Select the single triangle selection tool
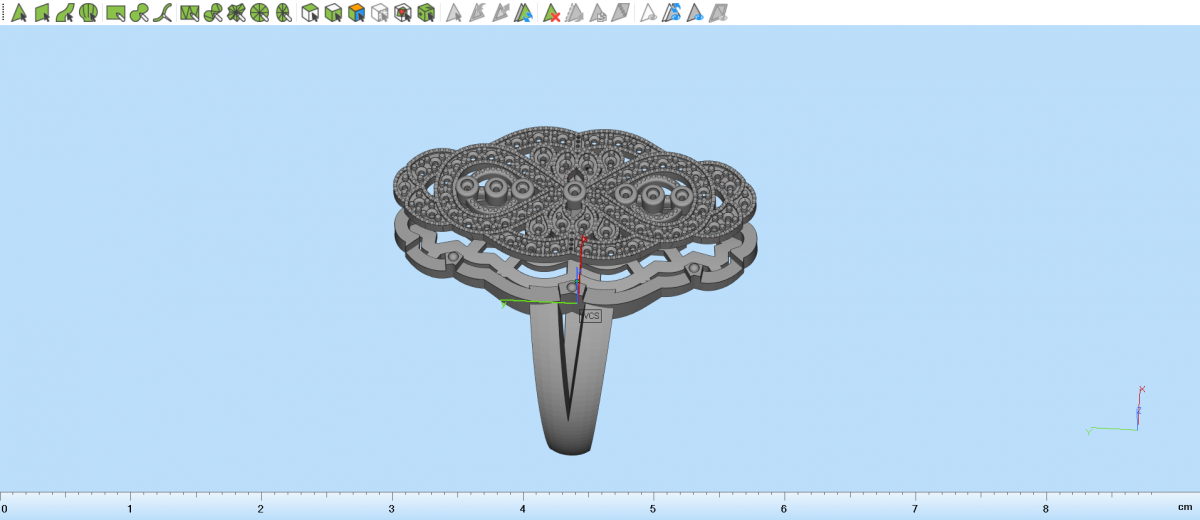 [18, 13]
